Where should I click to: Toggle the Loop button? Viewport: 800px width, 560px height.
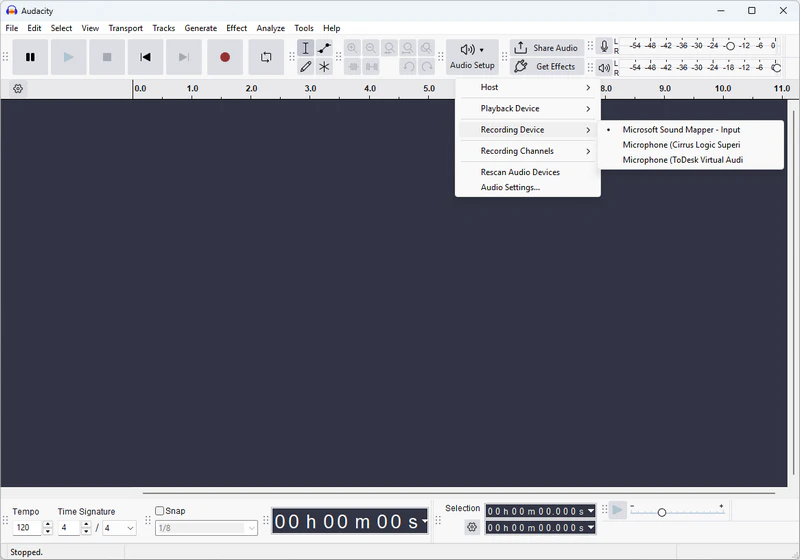(x=266, y=57)
